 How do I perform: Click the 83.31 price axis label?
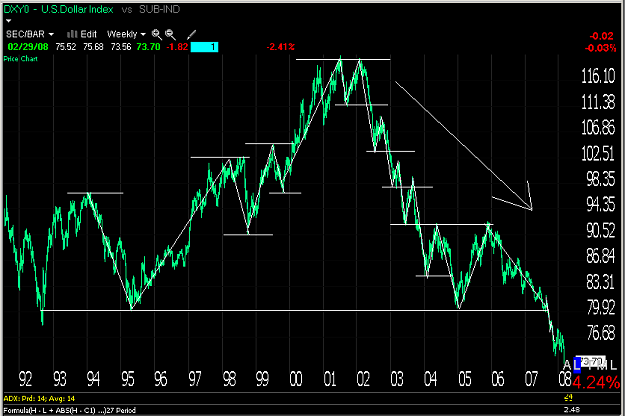601,282
